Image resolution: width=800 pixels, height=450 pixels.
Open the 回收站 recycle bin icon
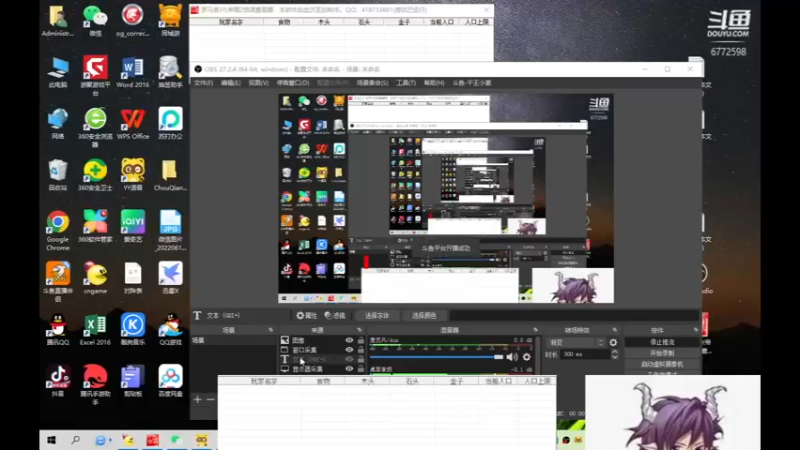click(x=58, y=174)
